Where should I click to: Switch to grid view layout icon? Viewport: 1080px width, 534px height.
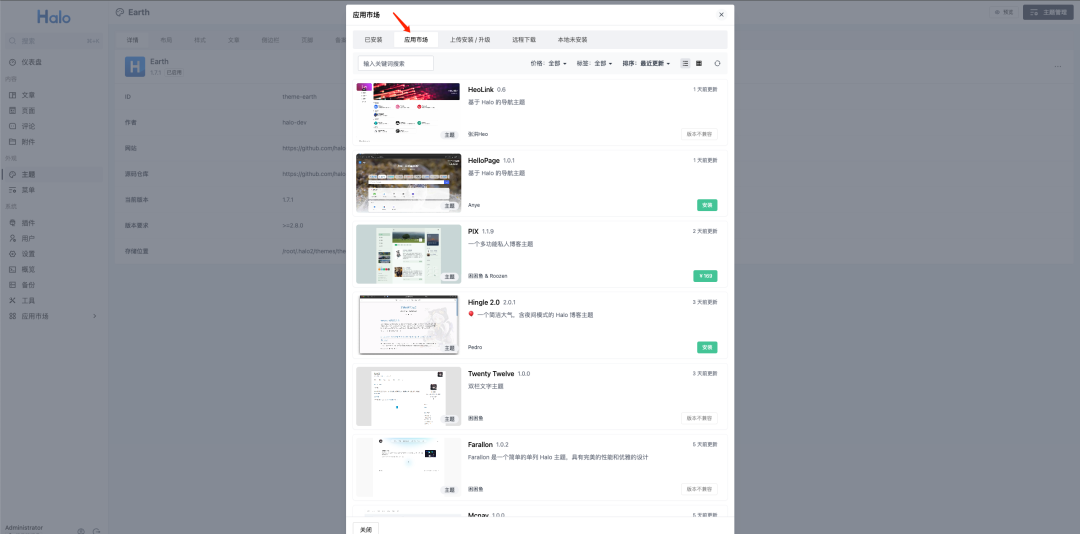tap(698, 63)
